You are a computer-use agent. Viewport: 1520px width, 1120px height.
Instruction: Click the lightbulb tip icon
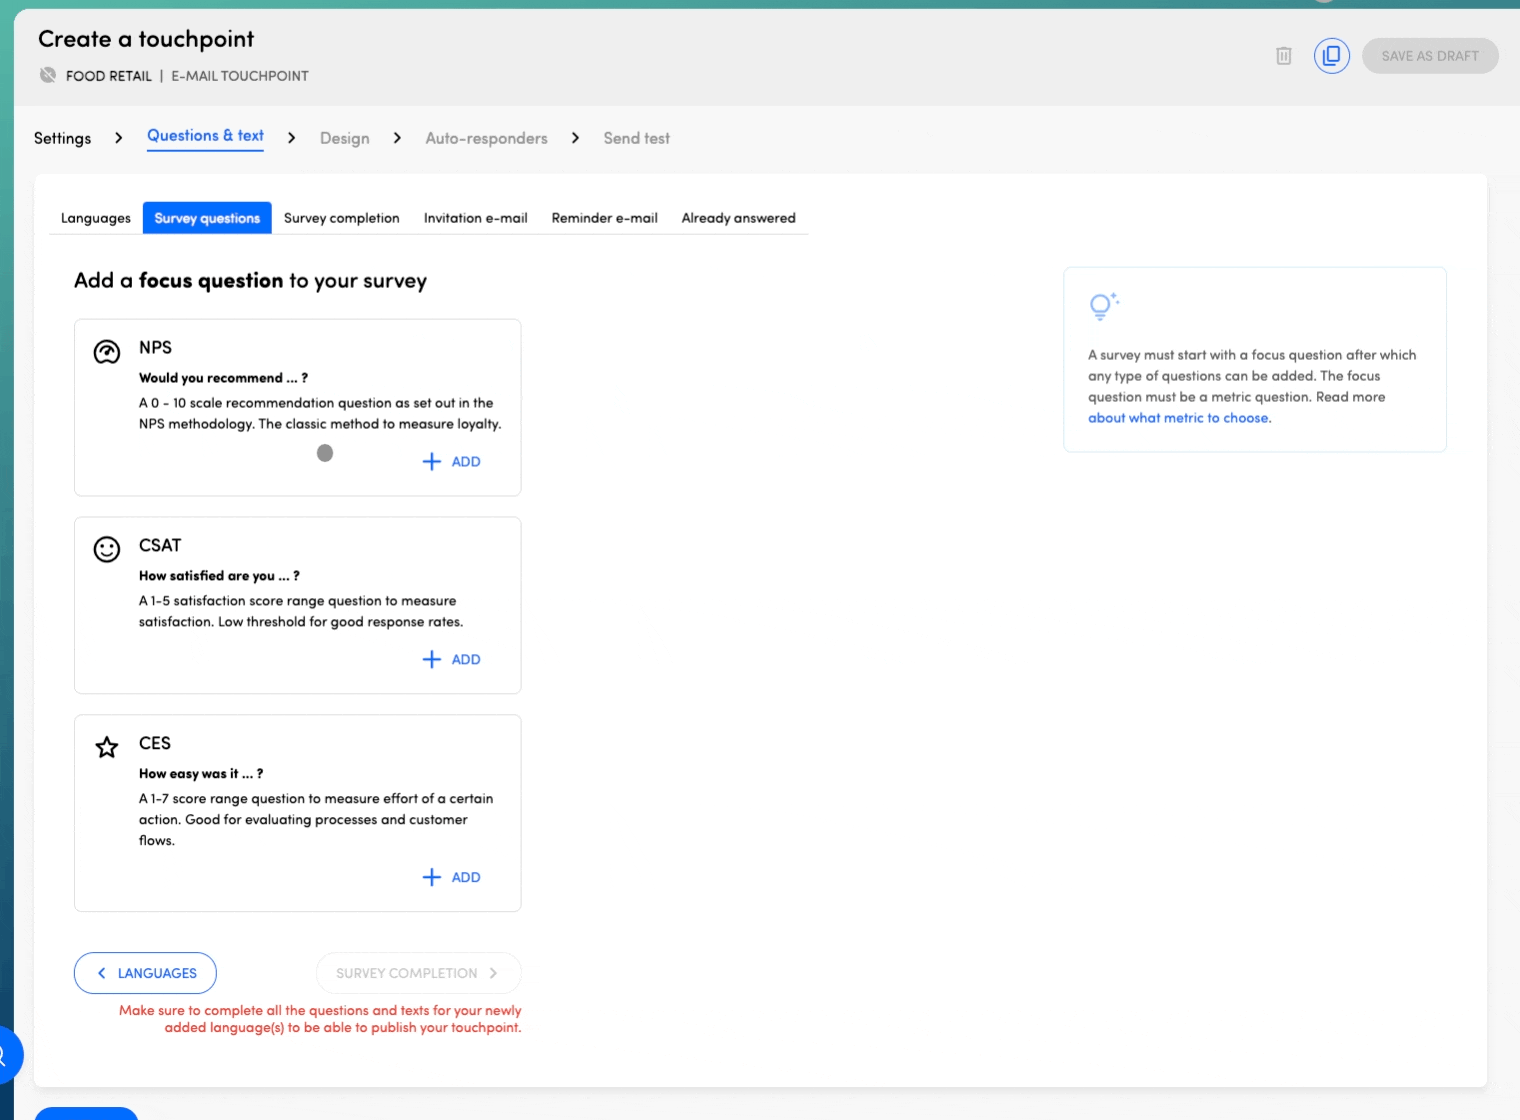(x=1102, y=306)
